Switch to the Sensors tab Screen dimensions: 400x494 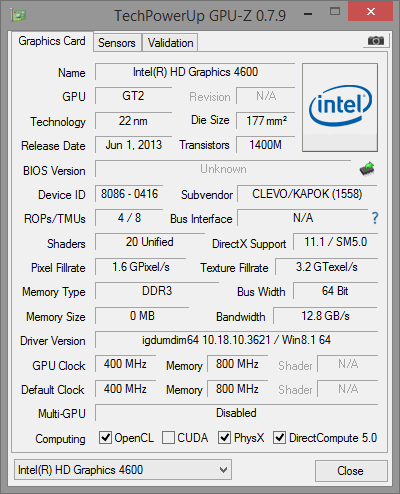pyautogui.click(x=117, y=43)
